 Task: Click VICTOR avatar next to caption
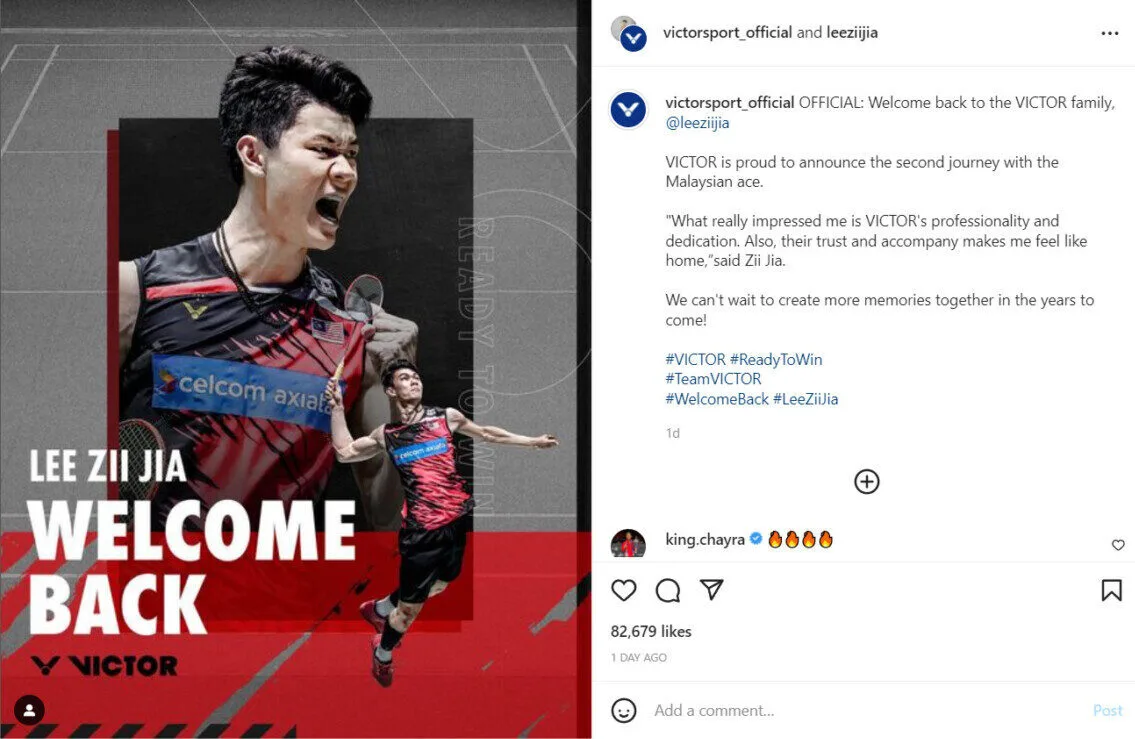click(x=628, y=110)
